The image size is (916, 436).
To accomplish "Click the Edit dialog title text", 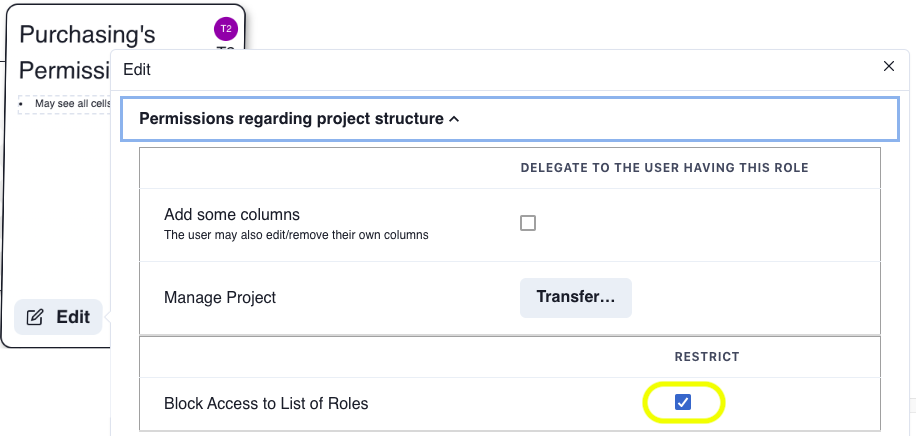I will pos(137,70).
